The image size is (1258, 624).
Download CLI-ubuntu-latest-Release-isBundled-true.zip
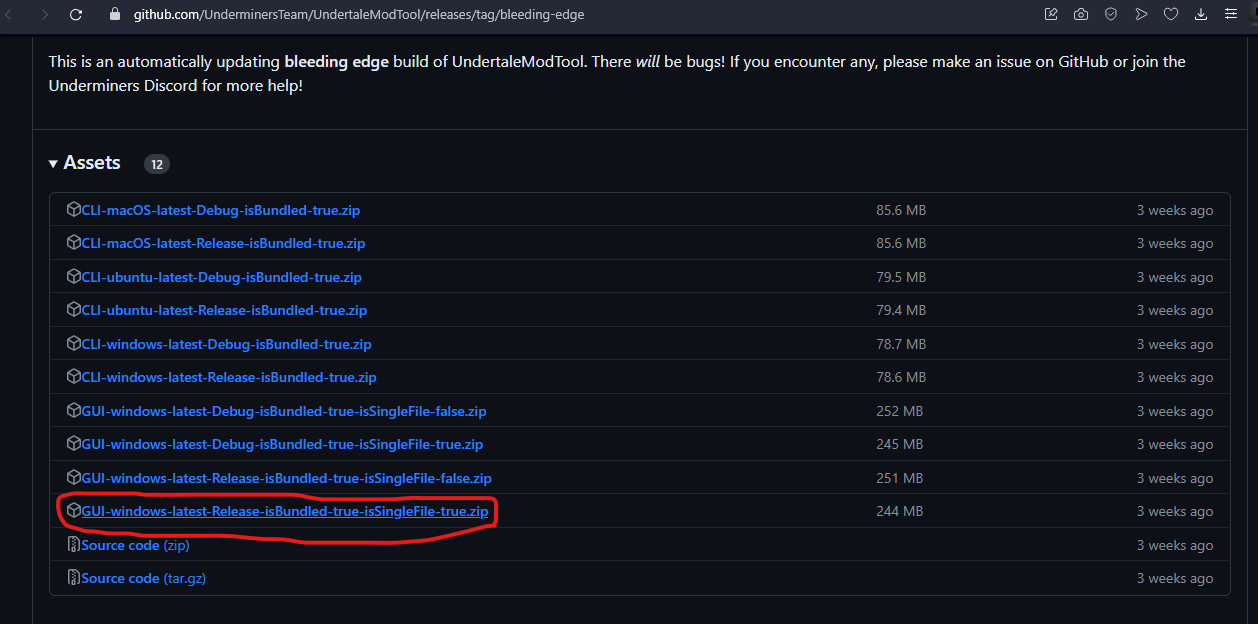point(224,310)
